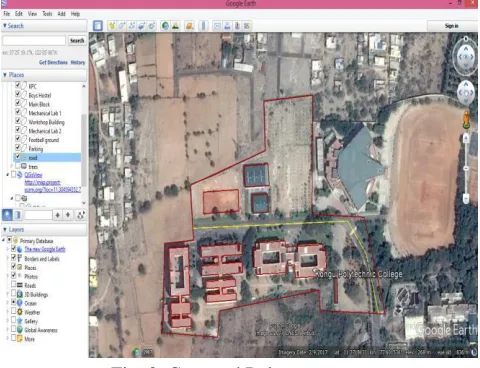Screen dimensions: 480x368
Task: Click the View in Google Maps icon
Action: coord(247,26)
